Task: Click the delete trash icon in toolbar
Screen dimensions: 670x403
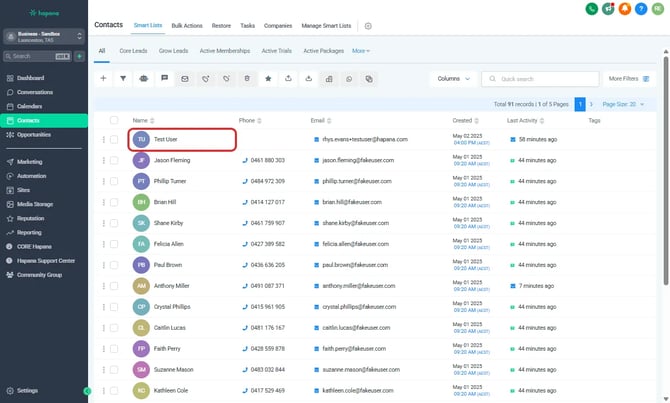Action: click(246, 78)
